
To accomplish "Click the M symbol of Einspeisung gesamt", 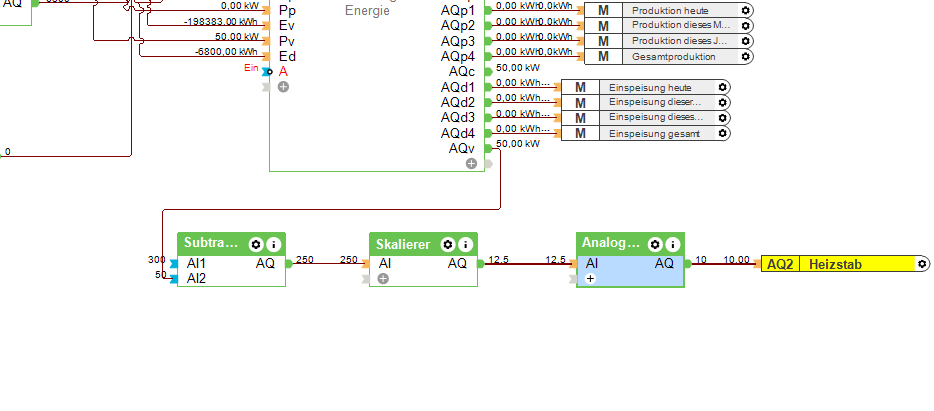I will click(x=580, y=133).
